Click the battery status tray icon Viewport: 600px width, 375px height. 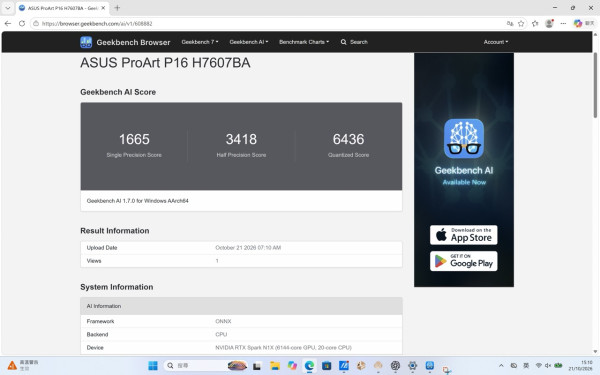point(558,366)
